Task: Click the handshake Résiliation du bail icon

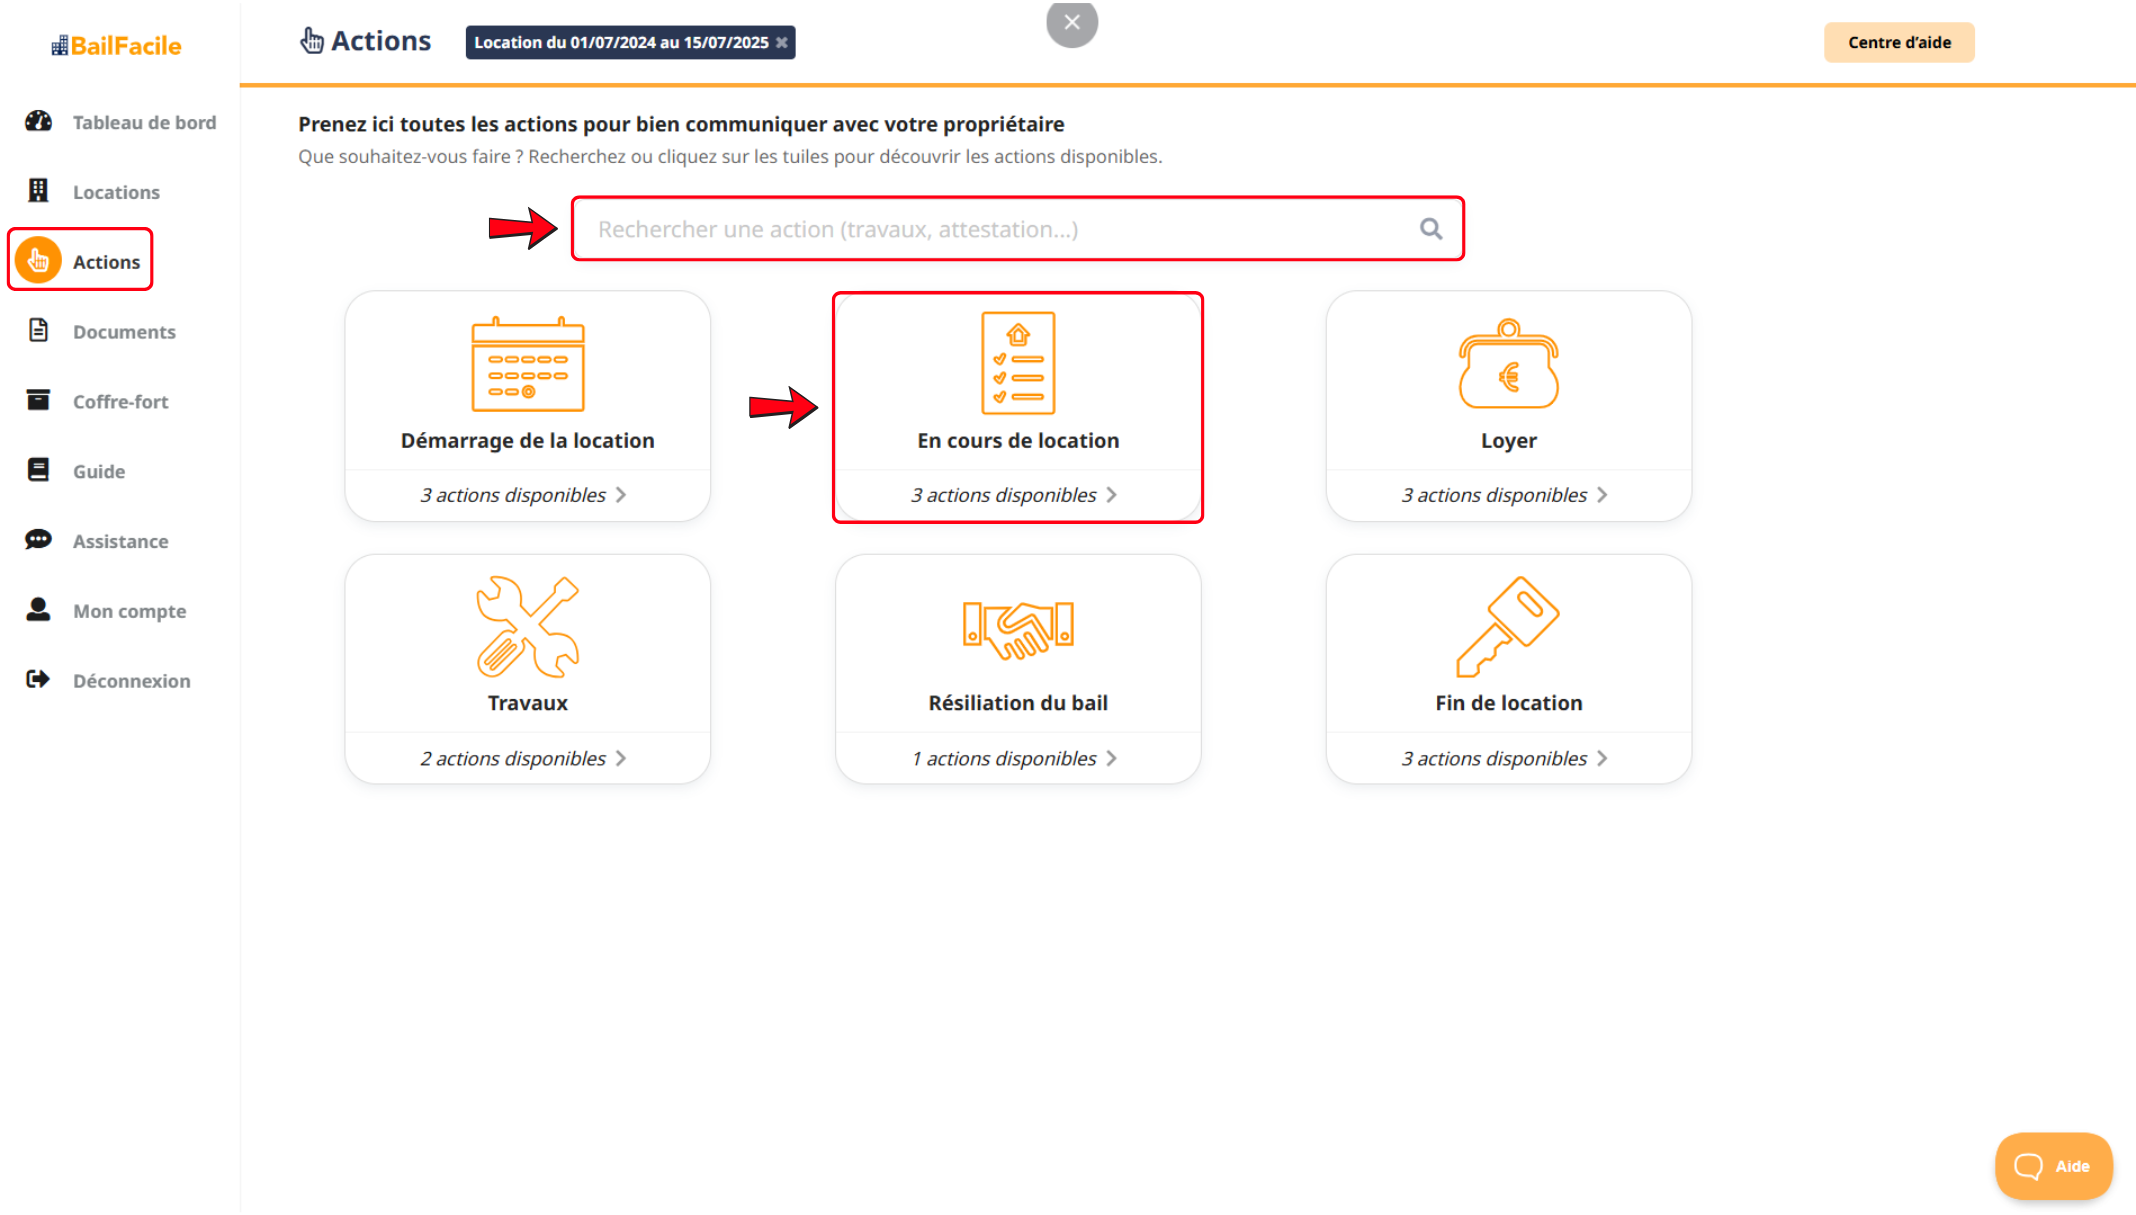Action: pos(1017,629)
